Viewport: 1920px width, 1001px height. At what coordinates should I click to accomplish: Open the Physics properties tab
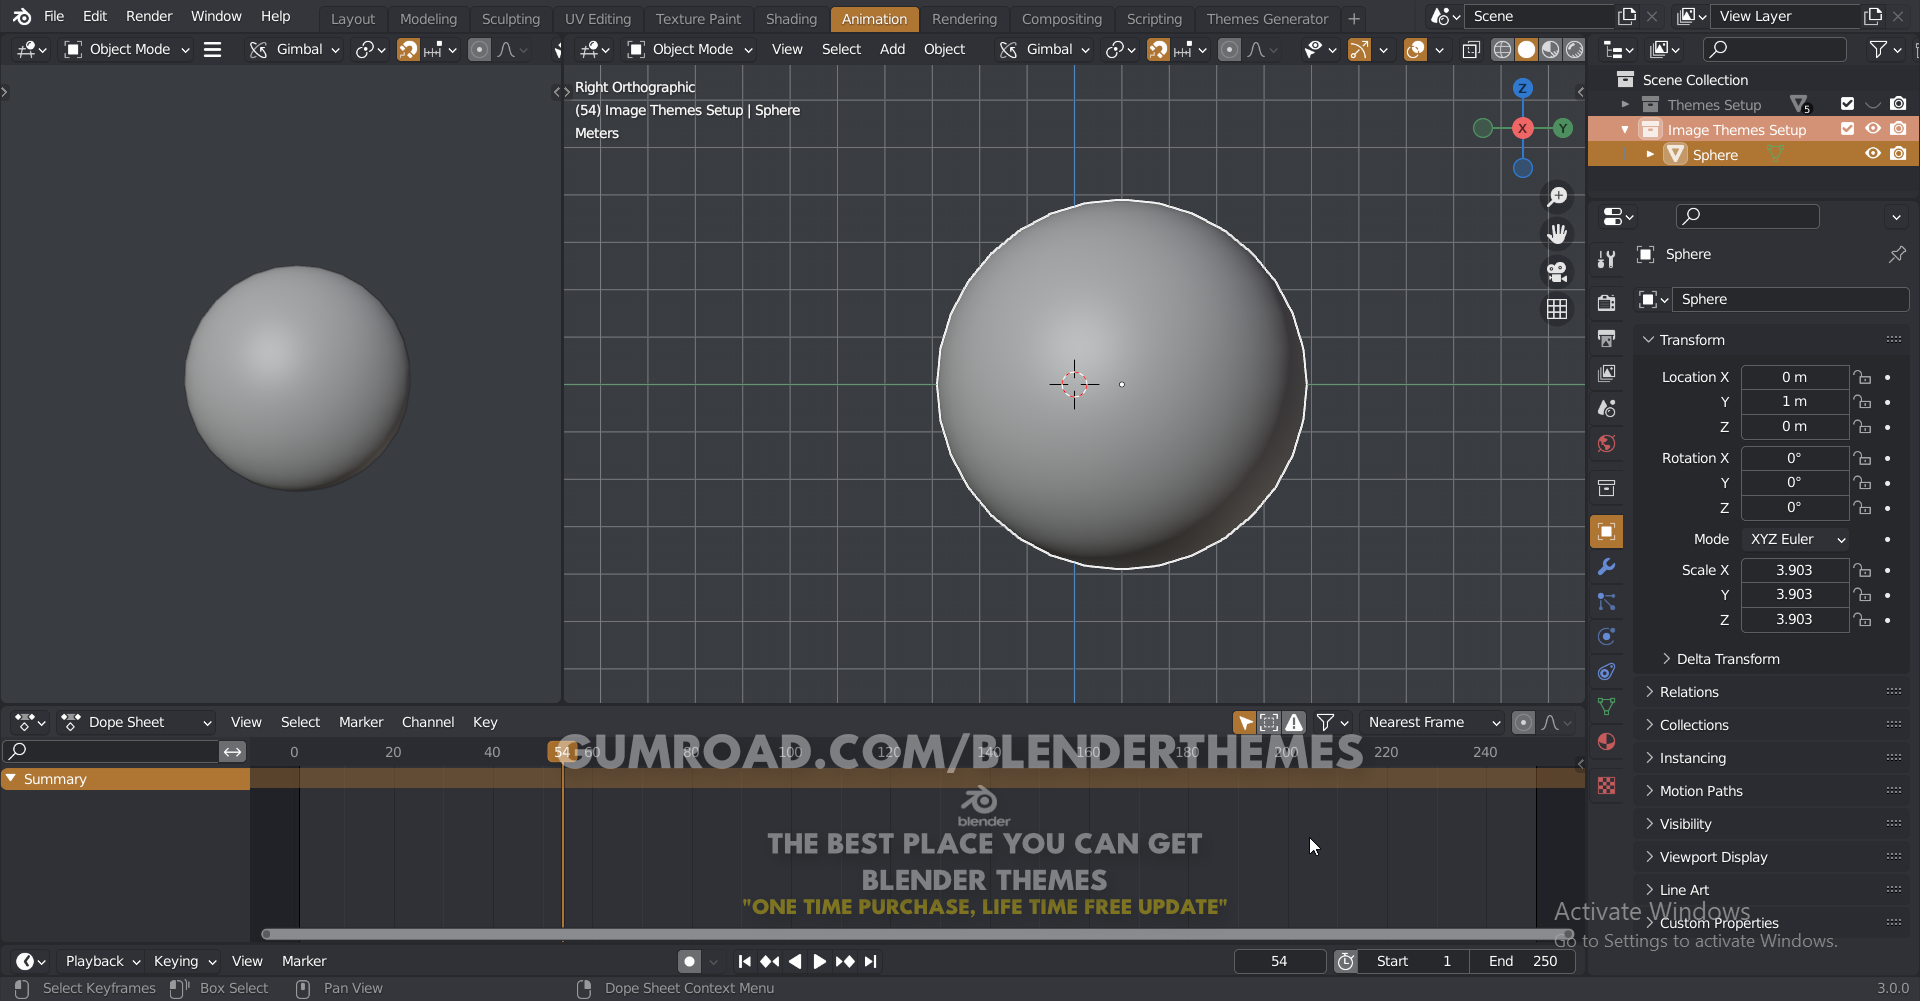coord(1607,636)
